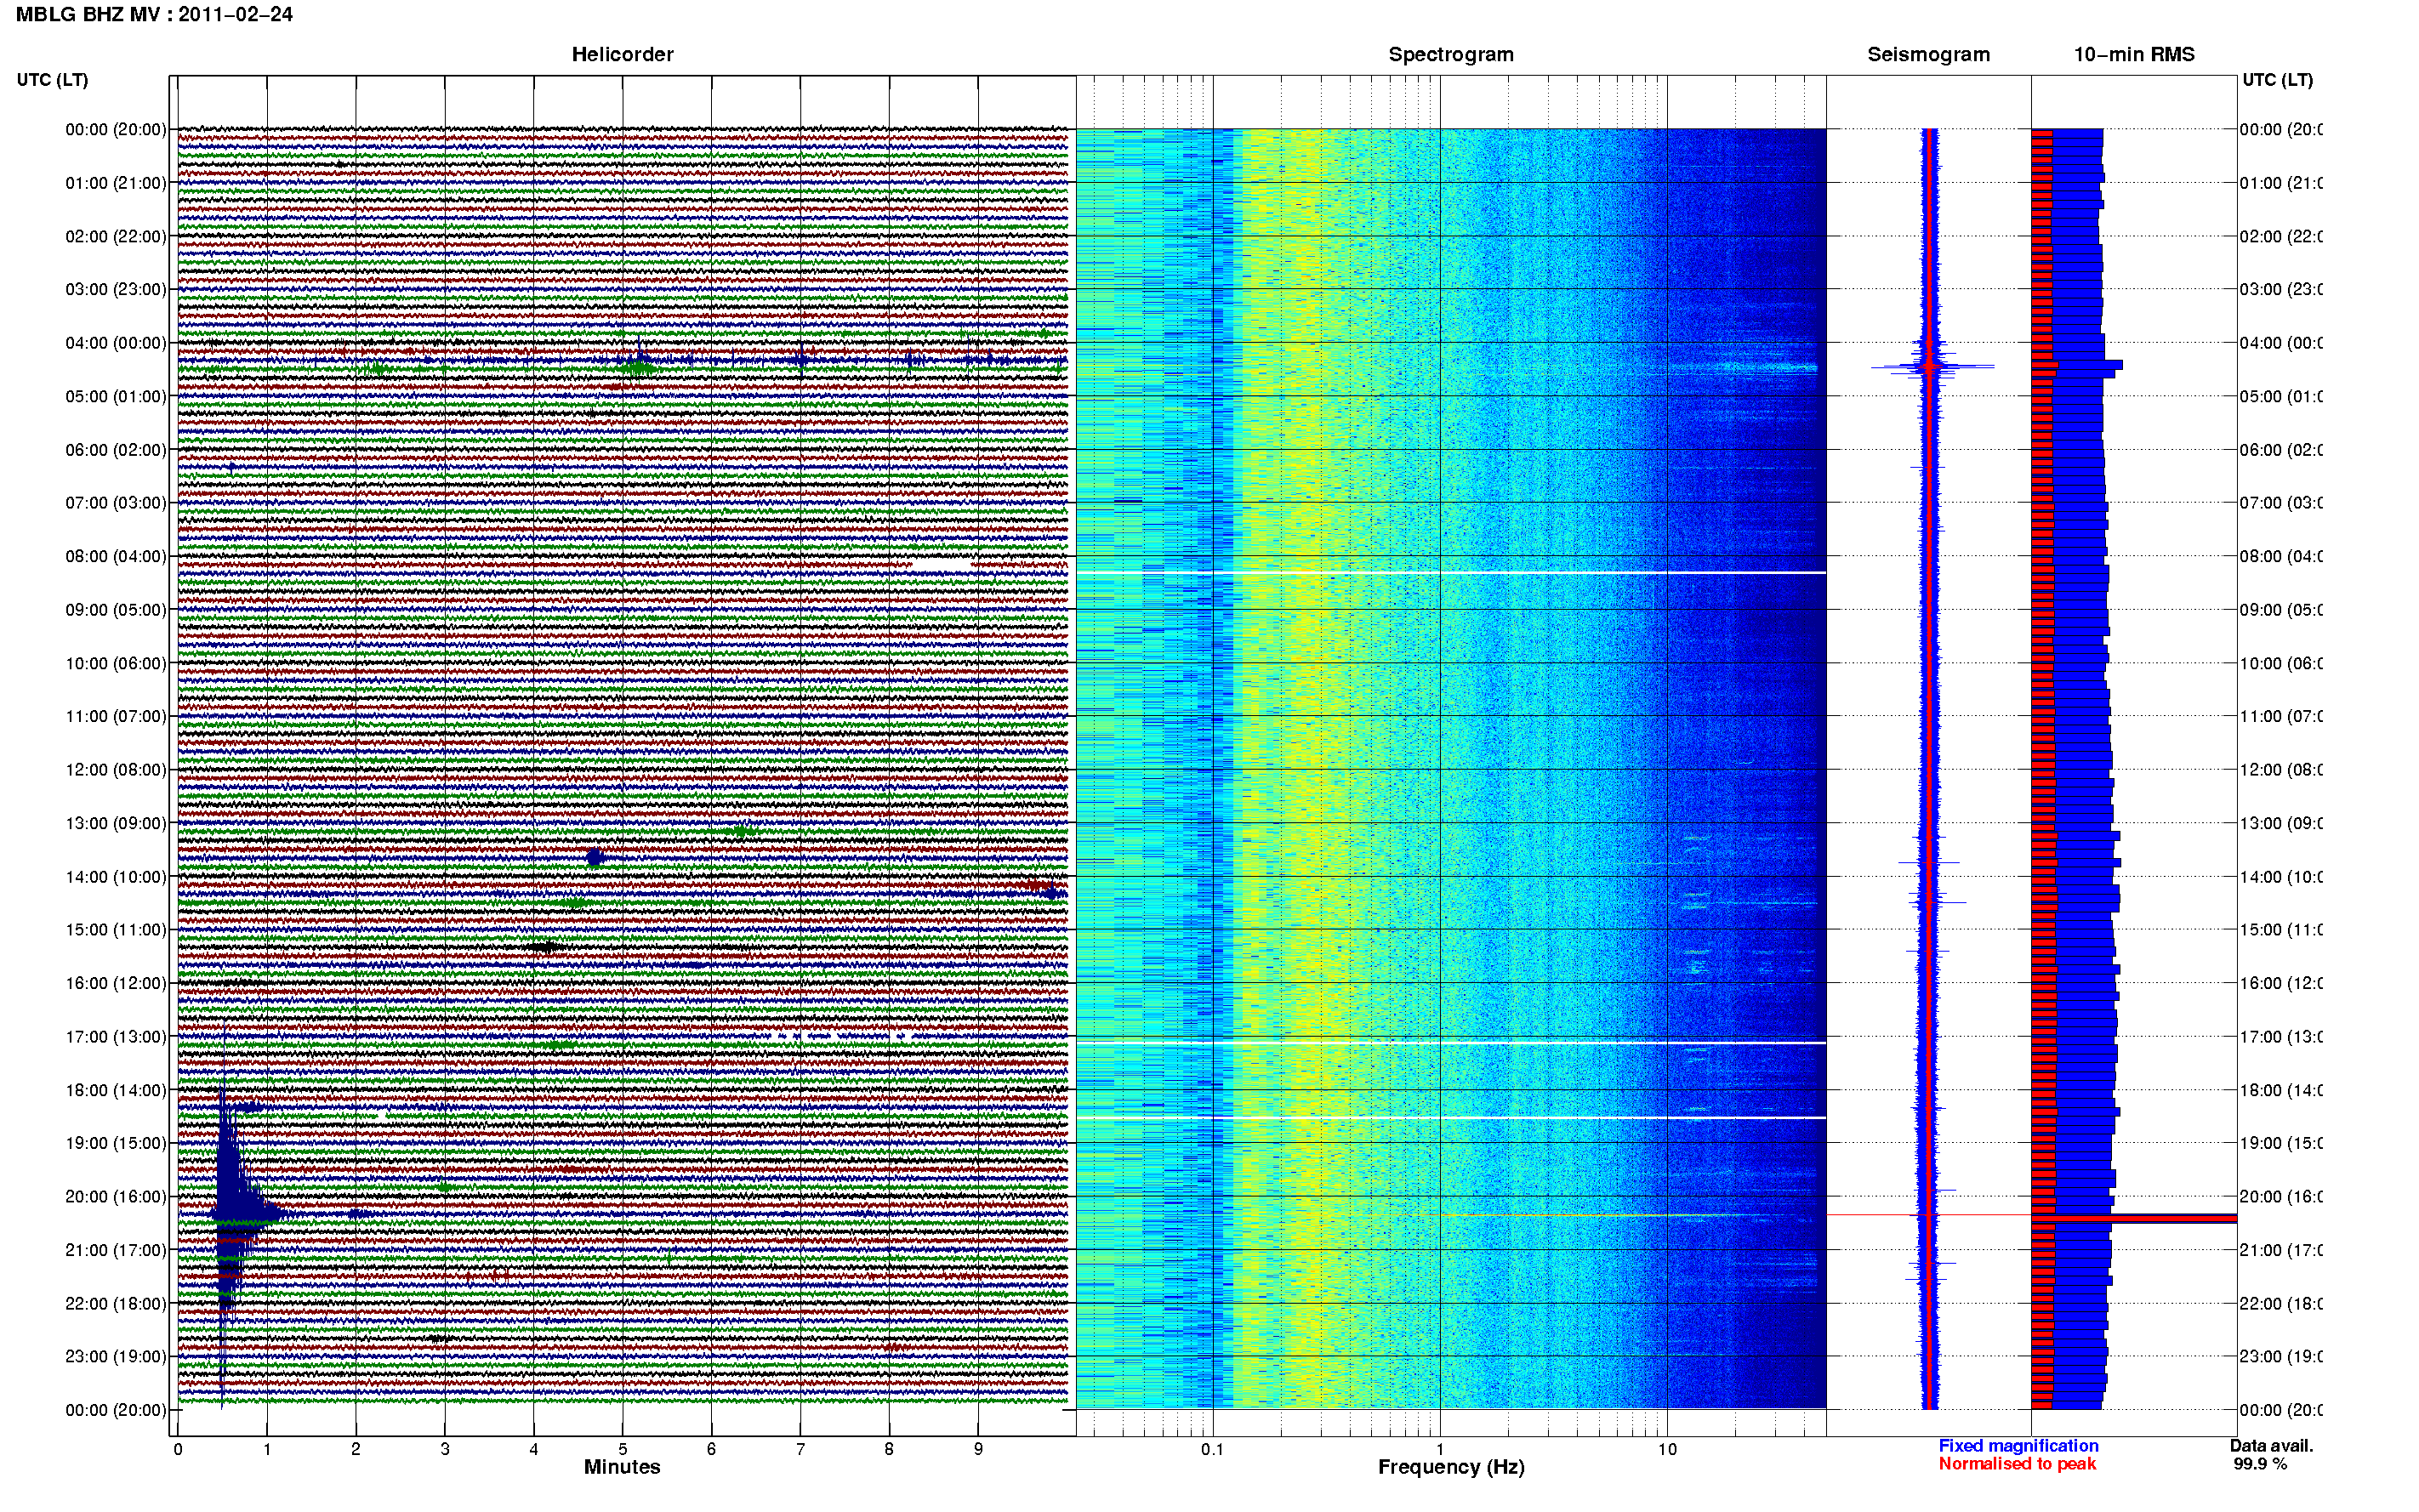Select the "Helicorder" panel heading

[x=622, y=55]
